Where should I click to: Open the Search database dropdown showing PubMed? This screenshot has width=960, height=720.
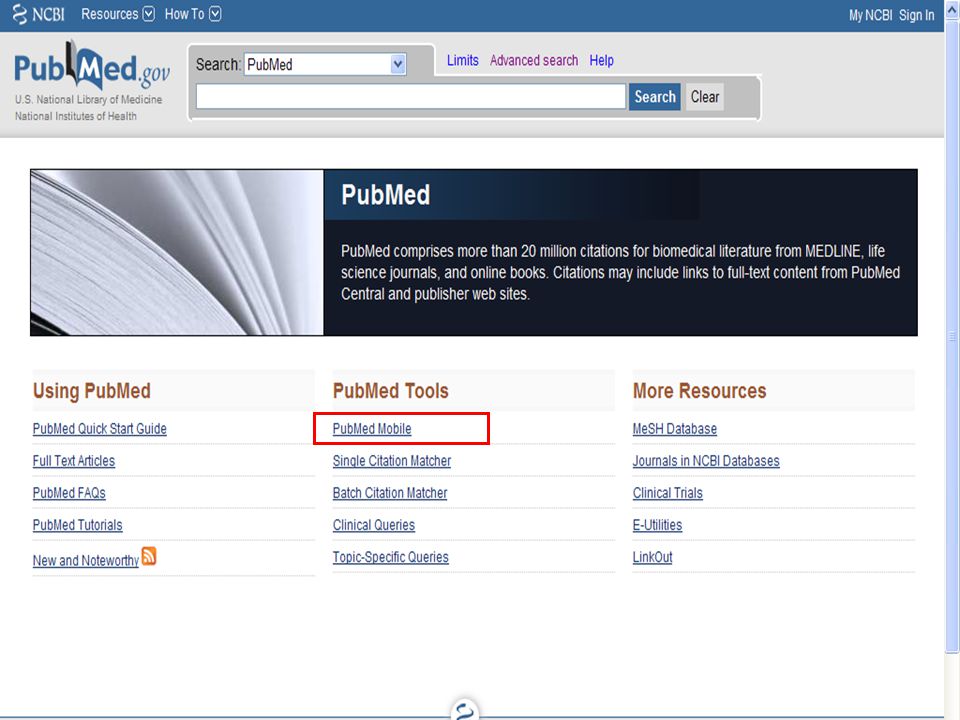pos(325,64)
